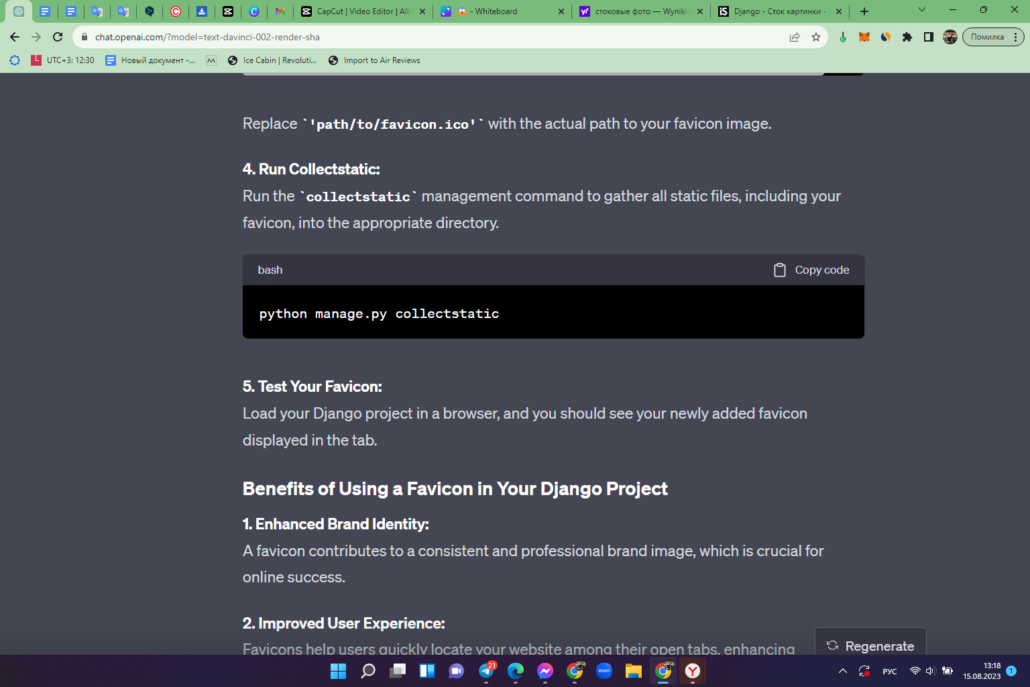
Task: Open the Ice Cabin bookmark
Action: point(272,60)
